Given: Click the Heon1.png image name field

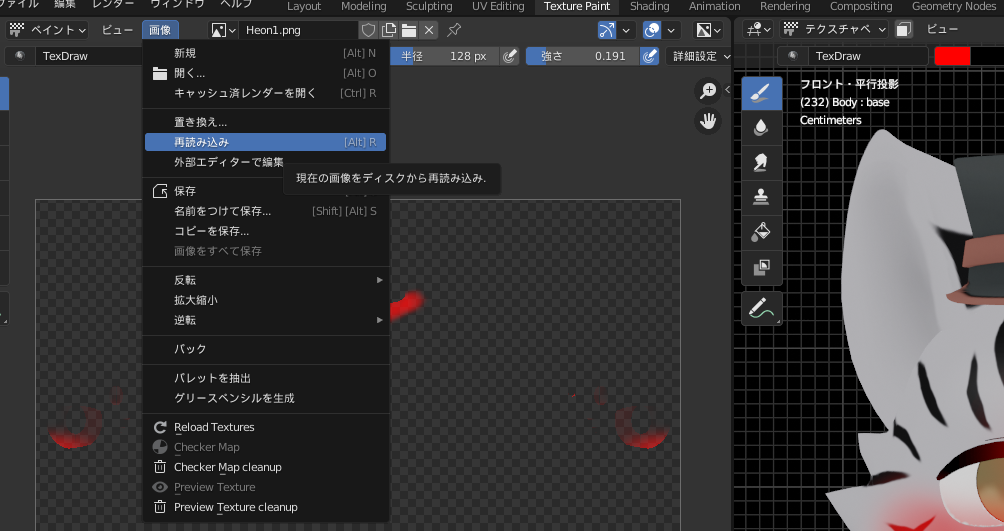Looking at the screenshot, I should (x=298, y=30).
